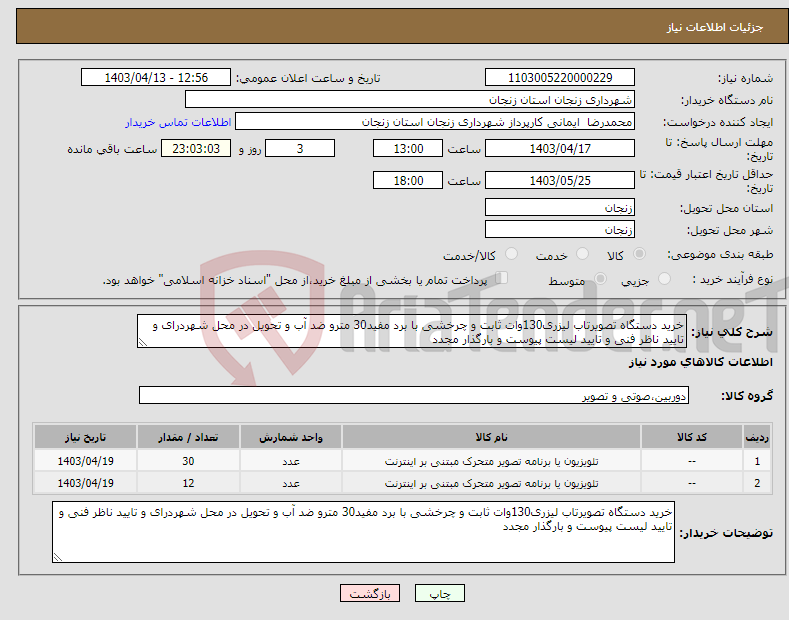789x620 pixels.
Task: Click the نوع فرآیند خرید label
Action: [x=733, y=279]
